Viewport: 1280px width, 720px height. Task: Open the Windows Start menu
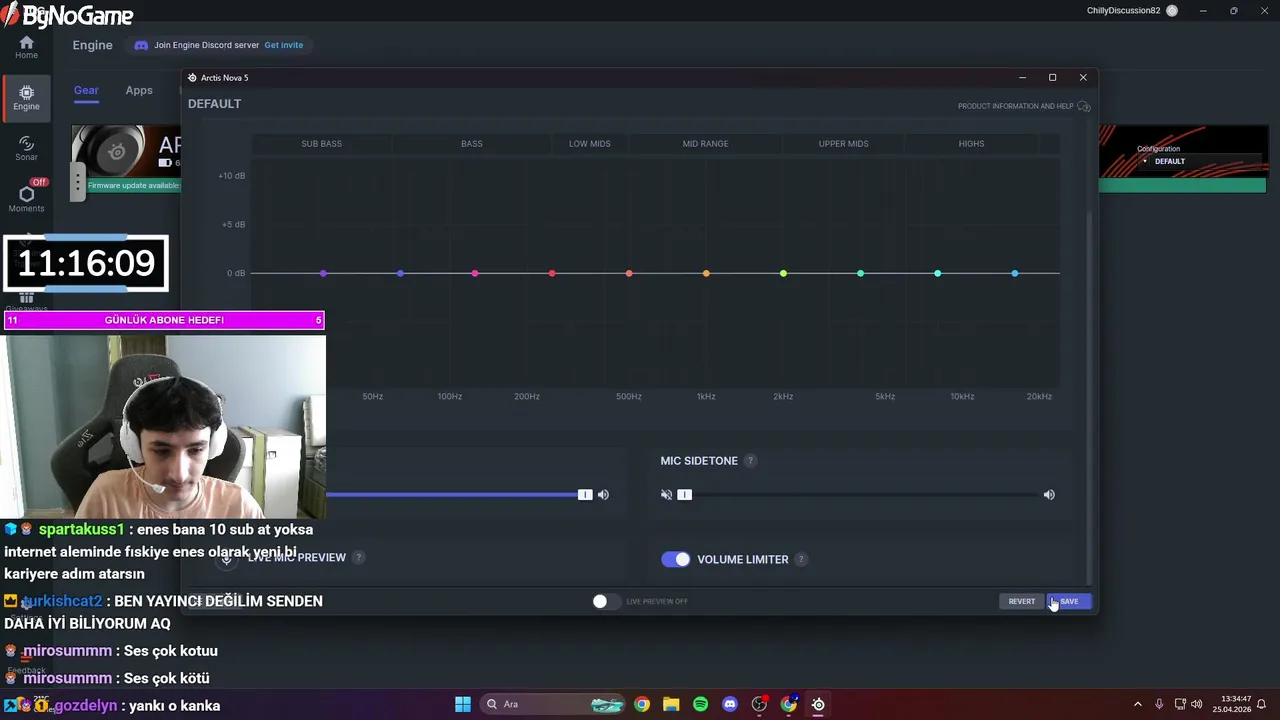tap(463, 704)
